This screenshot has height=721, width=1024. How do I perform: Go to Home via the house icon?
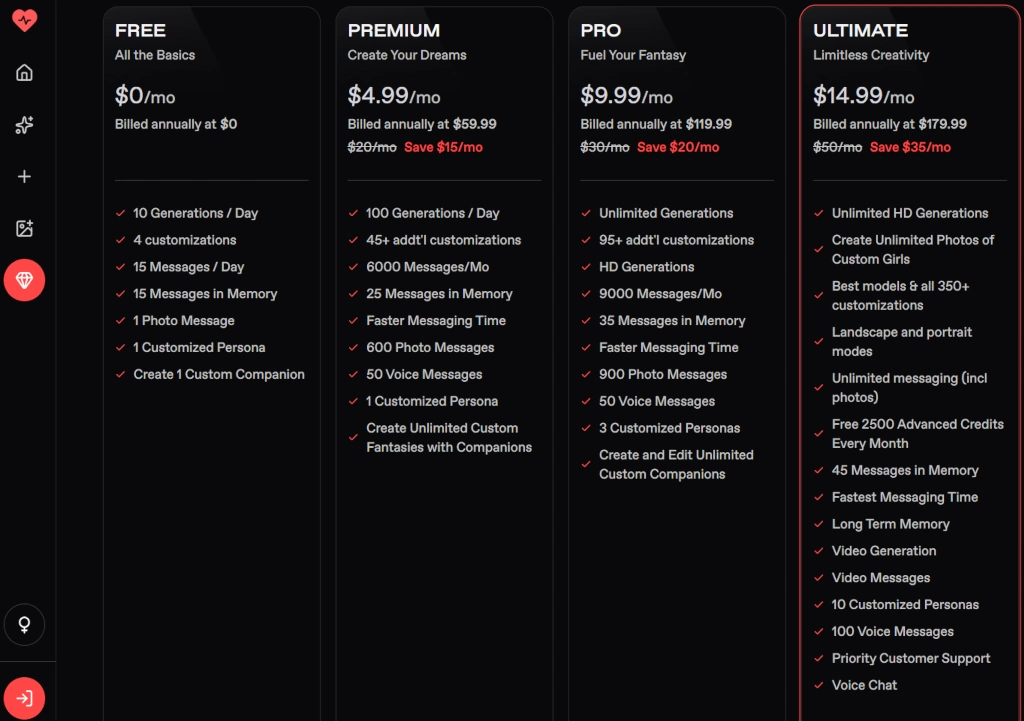tap(24, 73)
